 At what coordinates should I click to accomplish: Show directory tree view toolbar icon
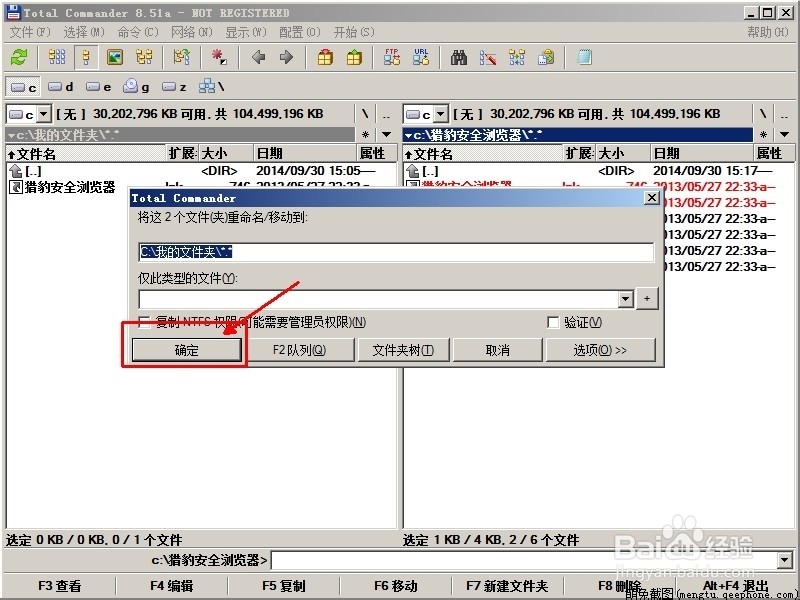[144, 57]
